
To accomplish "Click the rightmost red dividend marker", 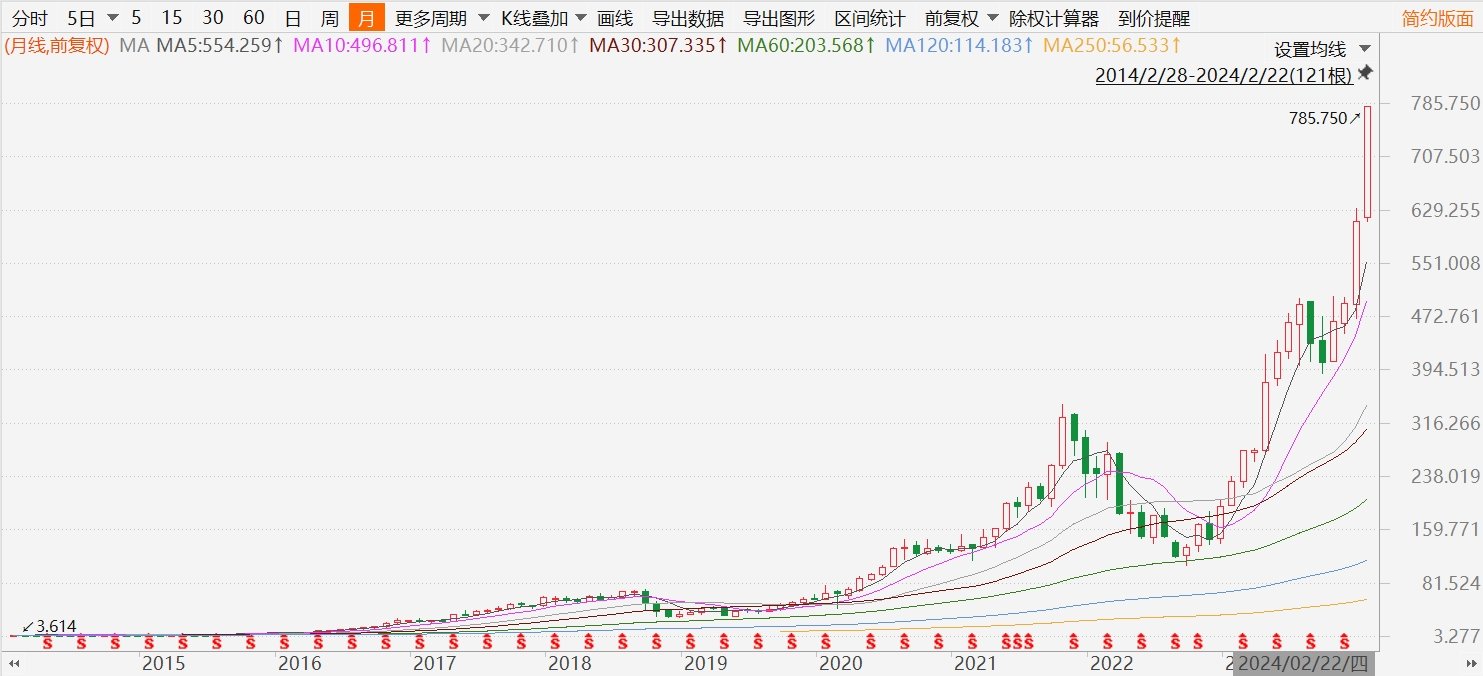I will 1346,640.
